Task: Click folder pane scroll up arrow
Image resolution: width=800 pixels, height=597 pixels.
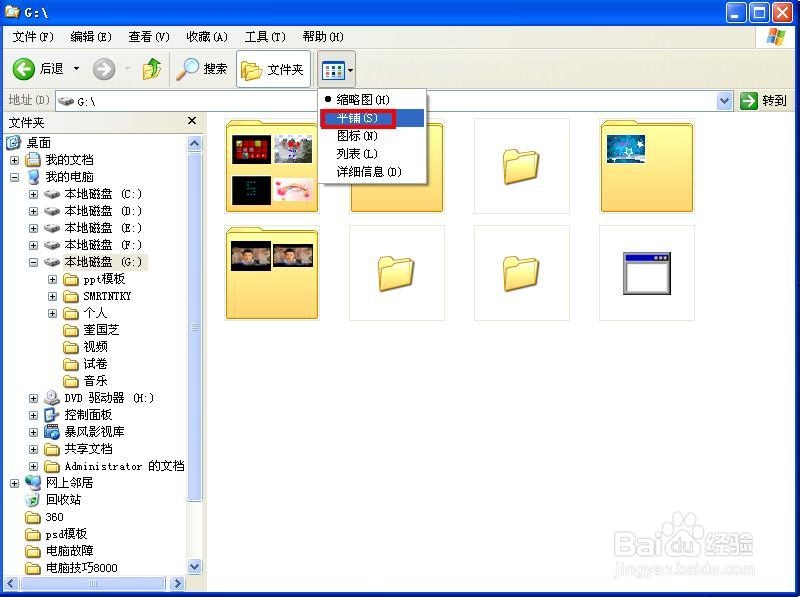Action: [194, 143]
